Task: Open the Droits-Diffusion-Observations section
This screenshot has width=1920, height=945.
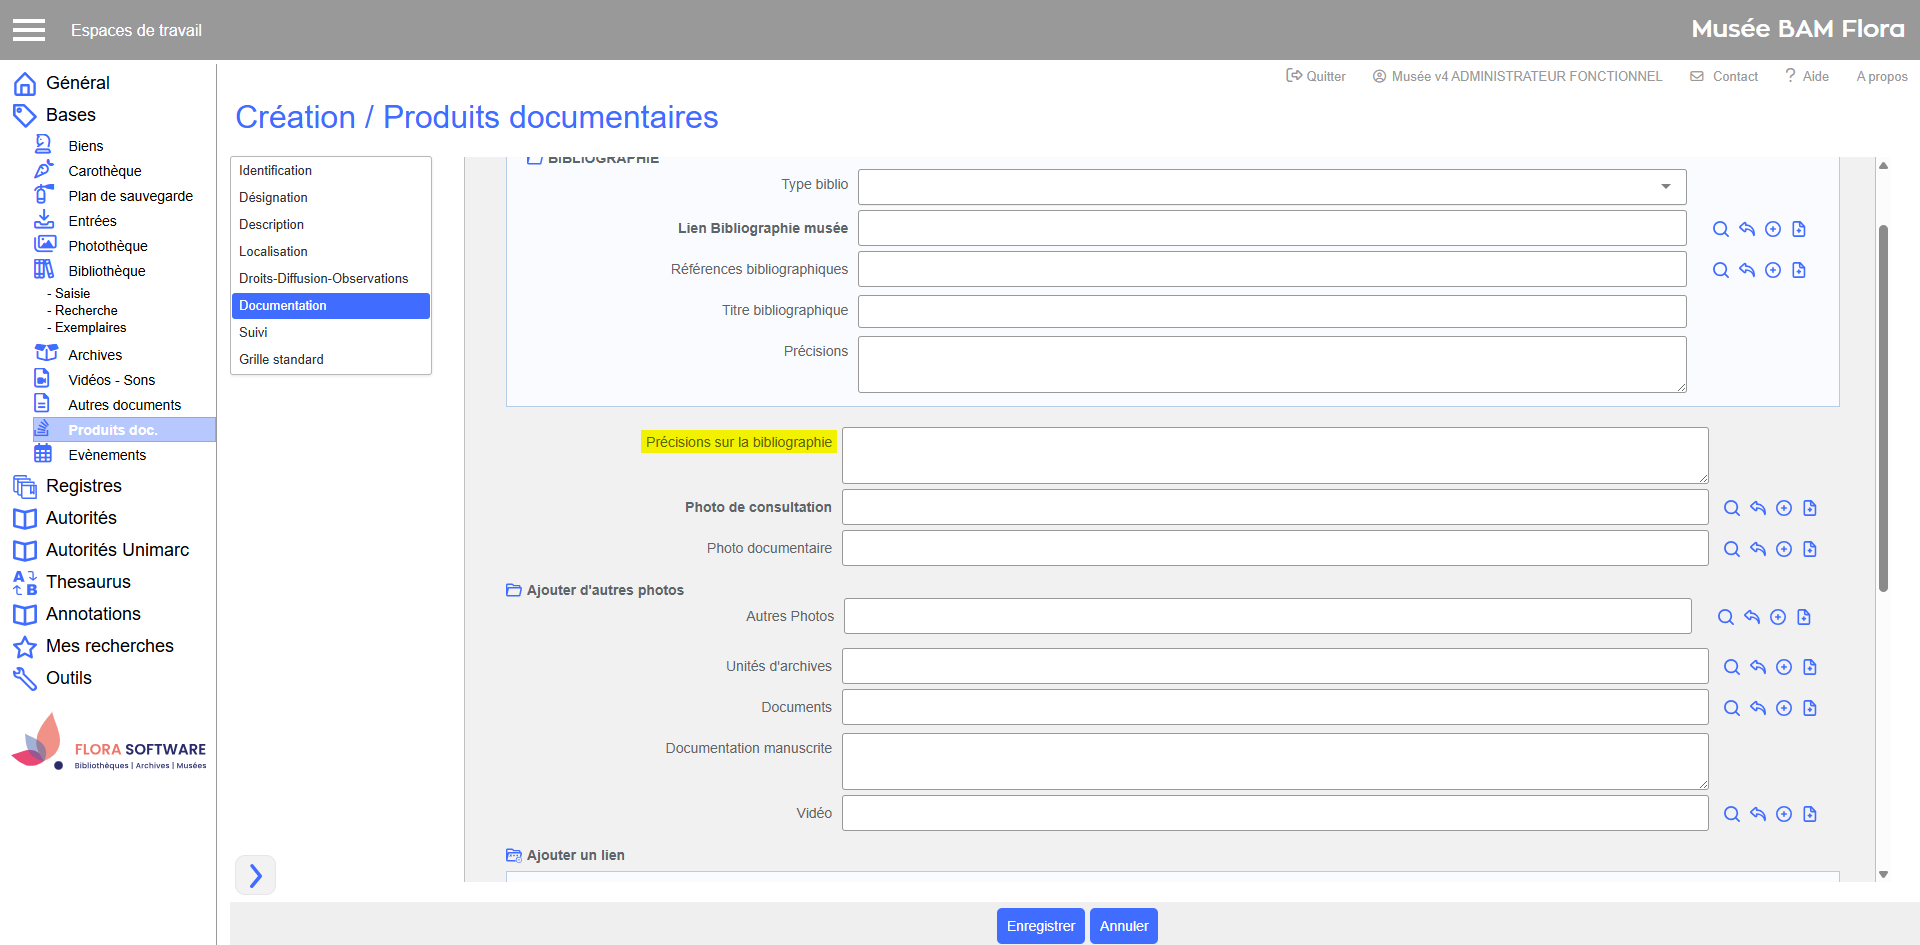Action: click(x=323, y=279)
